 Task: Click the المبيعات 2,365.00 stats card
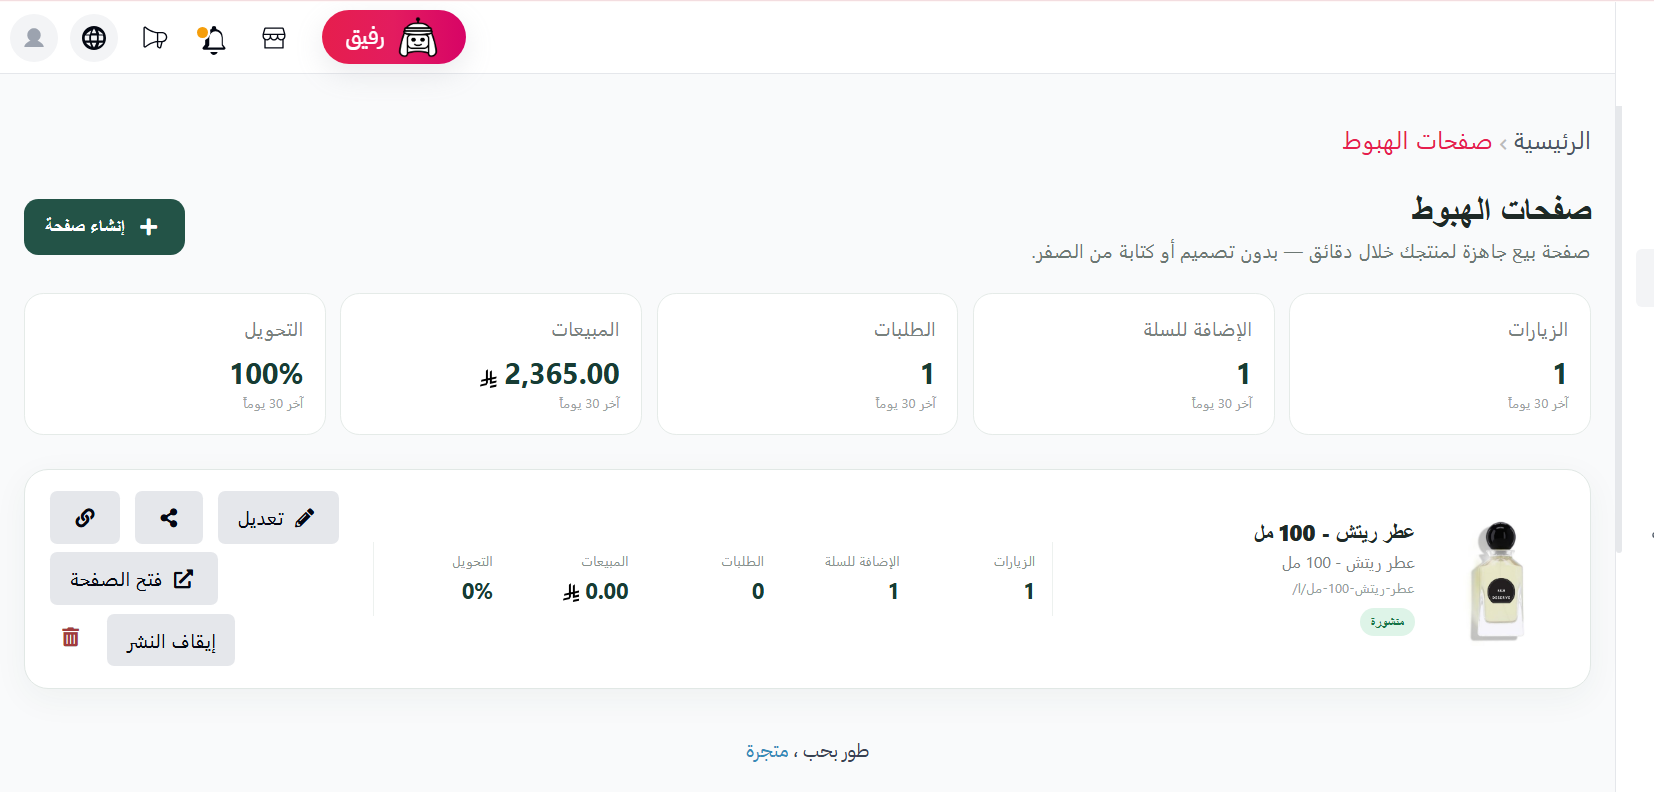click(x=491, y=364)
